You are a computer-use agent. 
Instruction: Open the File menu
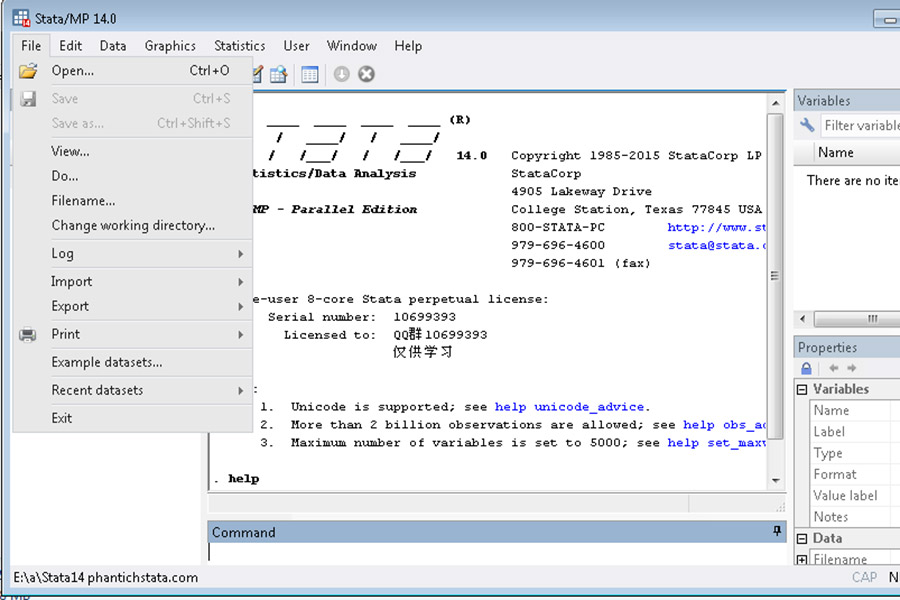point(31,46)
